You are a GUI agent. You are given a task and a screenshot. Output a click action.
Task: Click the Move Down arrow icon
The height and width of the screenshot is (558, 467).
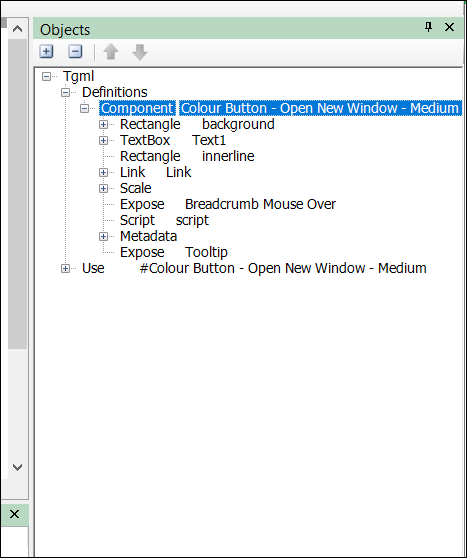pyautogui.click(x=140, y=52)
